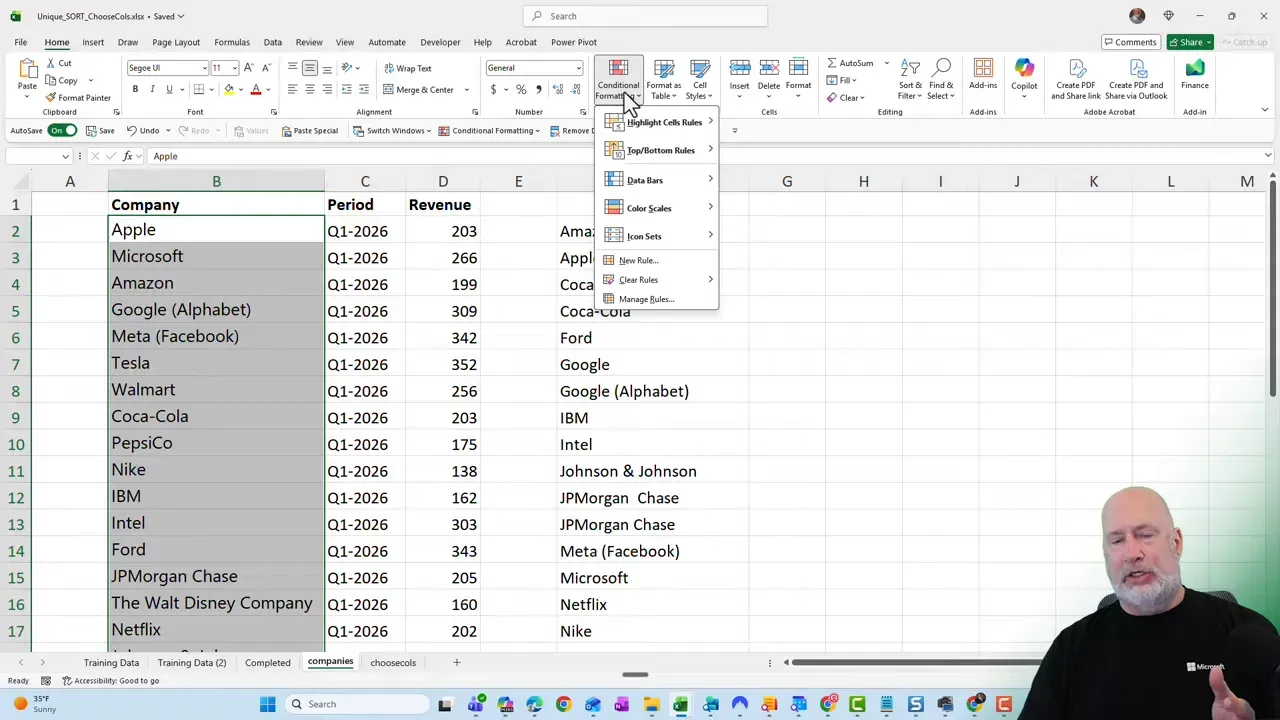The width and height of the screenshot is (1280, 720).
Task: Click the Find & Select magnifier icon
Action: (941, 67)
